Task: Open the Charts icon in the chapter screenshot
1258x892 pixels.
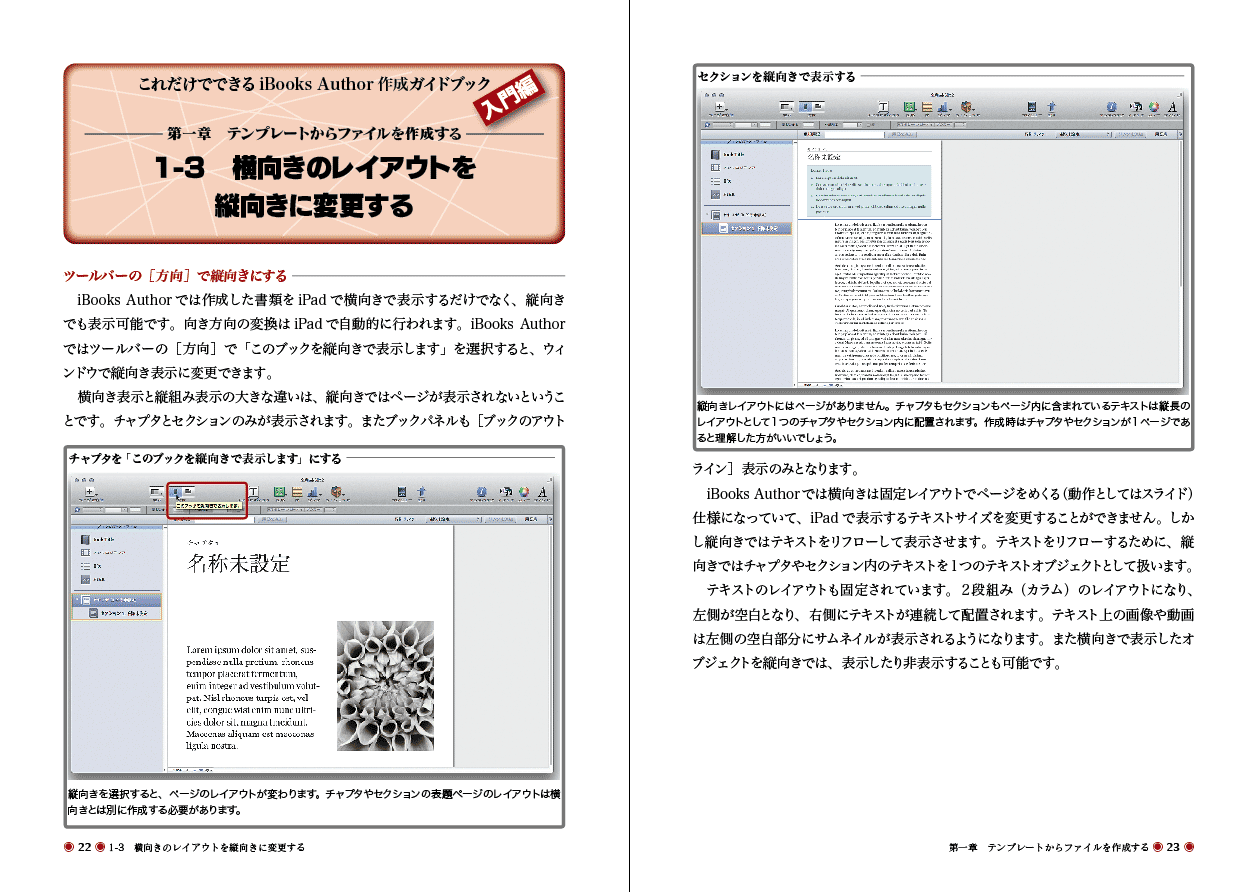Action: [314, 492]
